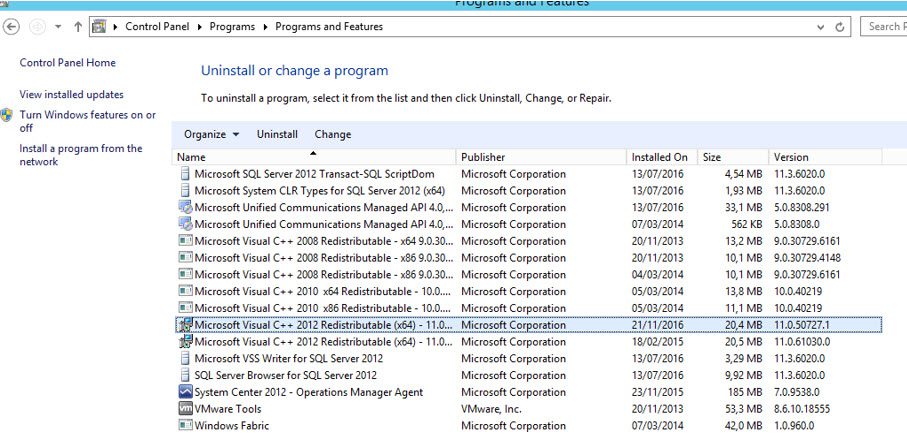Click the shield icon beside Windows features
Screen dimensions: 907x440
(7, 114)
